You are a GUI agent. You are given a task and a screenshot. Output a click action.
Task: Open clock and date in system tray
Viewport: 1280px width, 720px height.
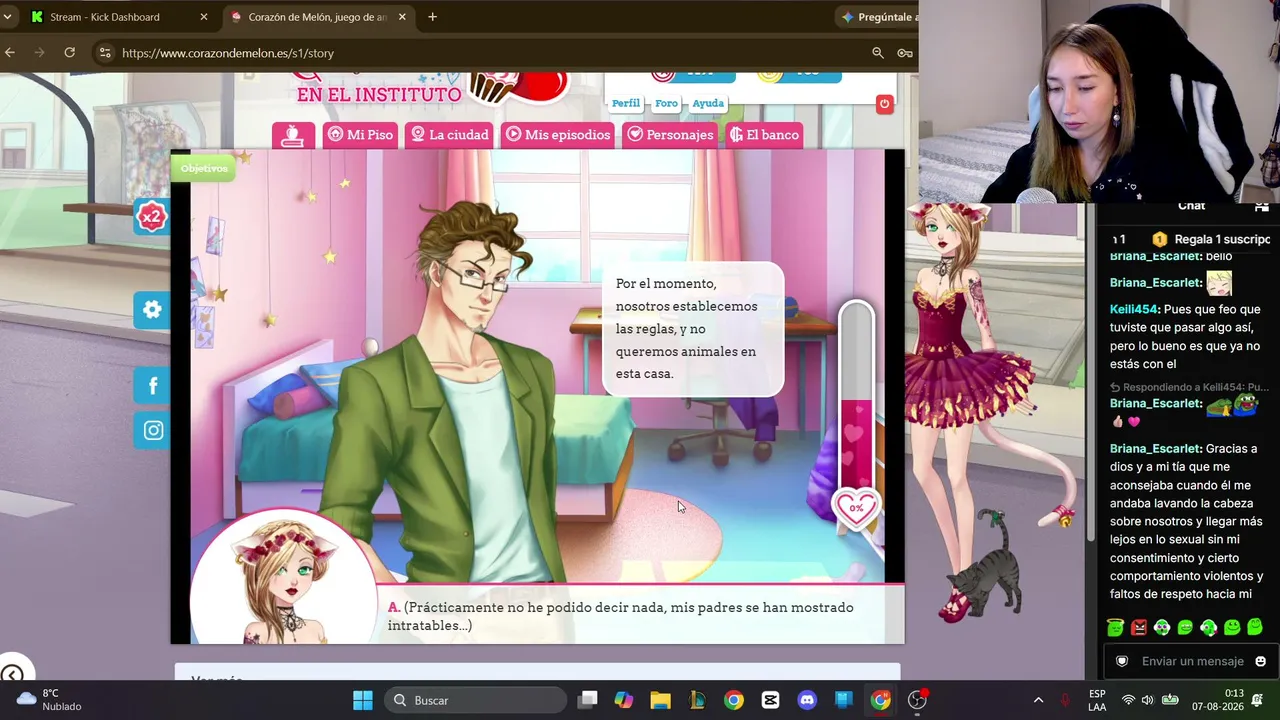[x=1217, y=700]
